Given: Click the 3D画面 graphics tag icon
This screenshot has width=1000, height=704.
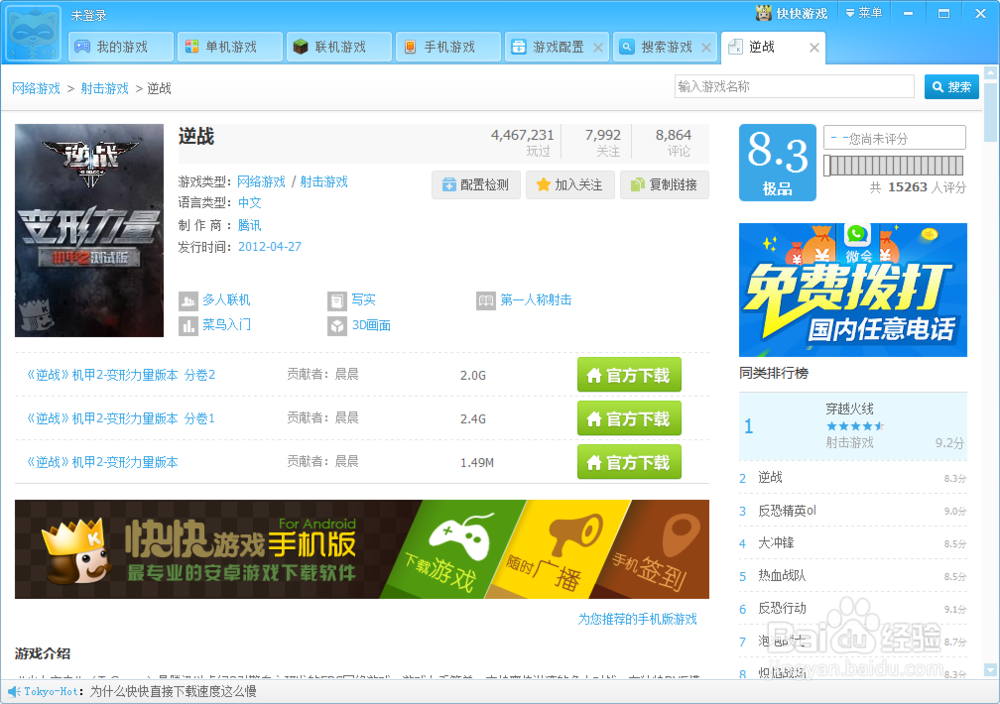Looking at the screenshot, I should (x=337, y=322).
